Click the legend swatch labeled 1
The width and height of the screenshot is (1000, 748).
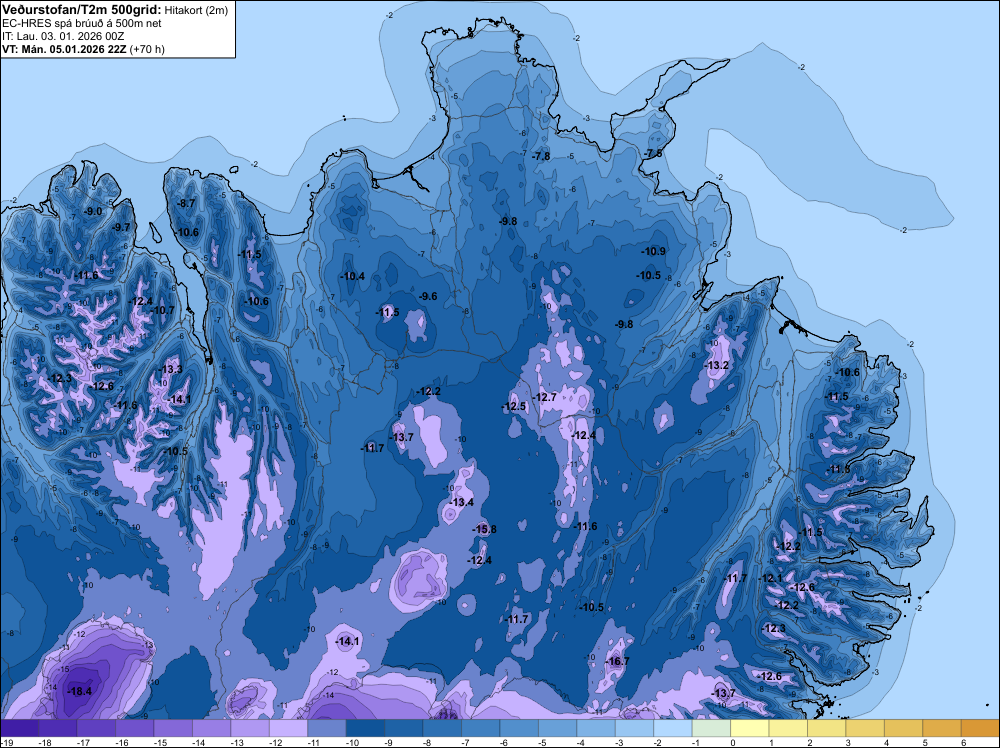(x=788, y=728)
